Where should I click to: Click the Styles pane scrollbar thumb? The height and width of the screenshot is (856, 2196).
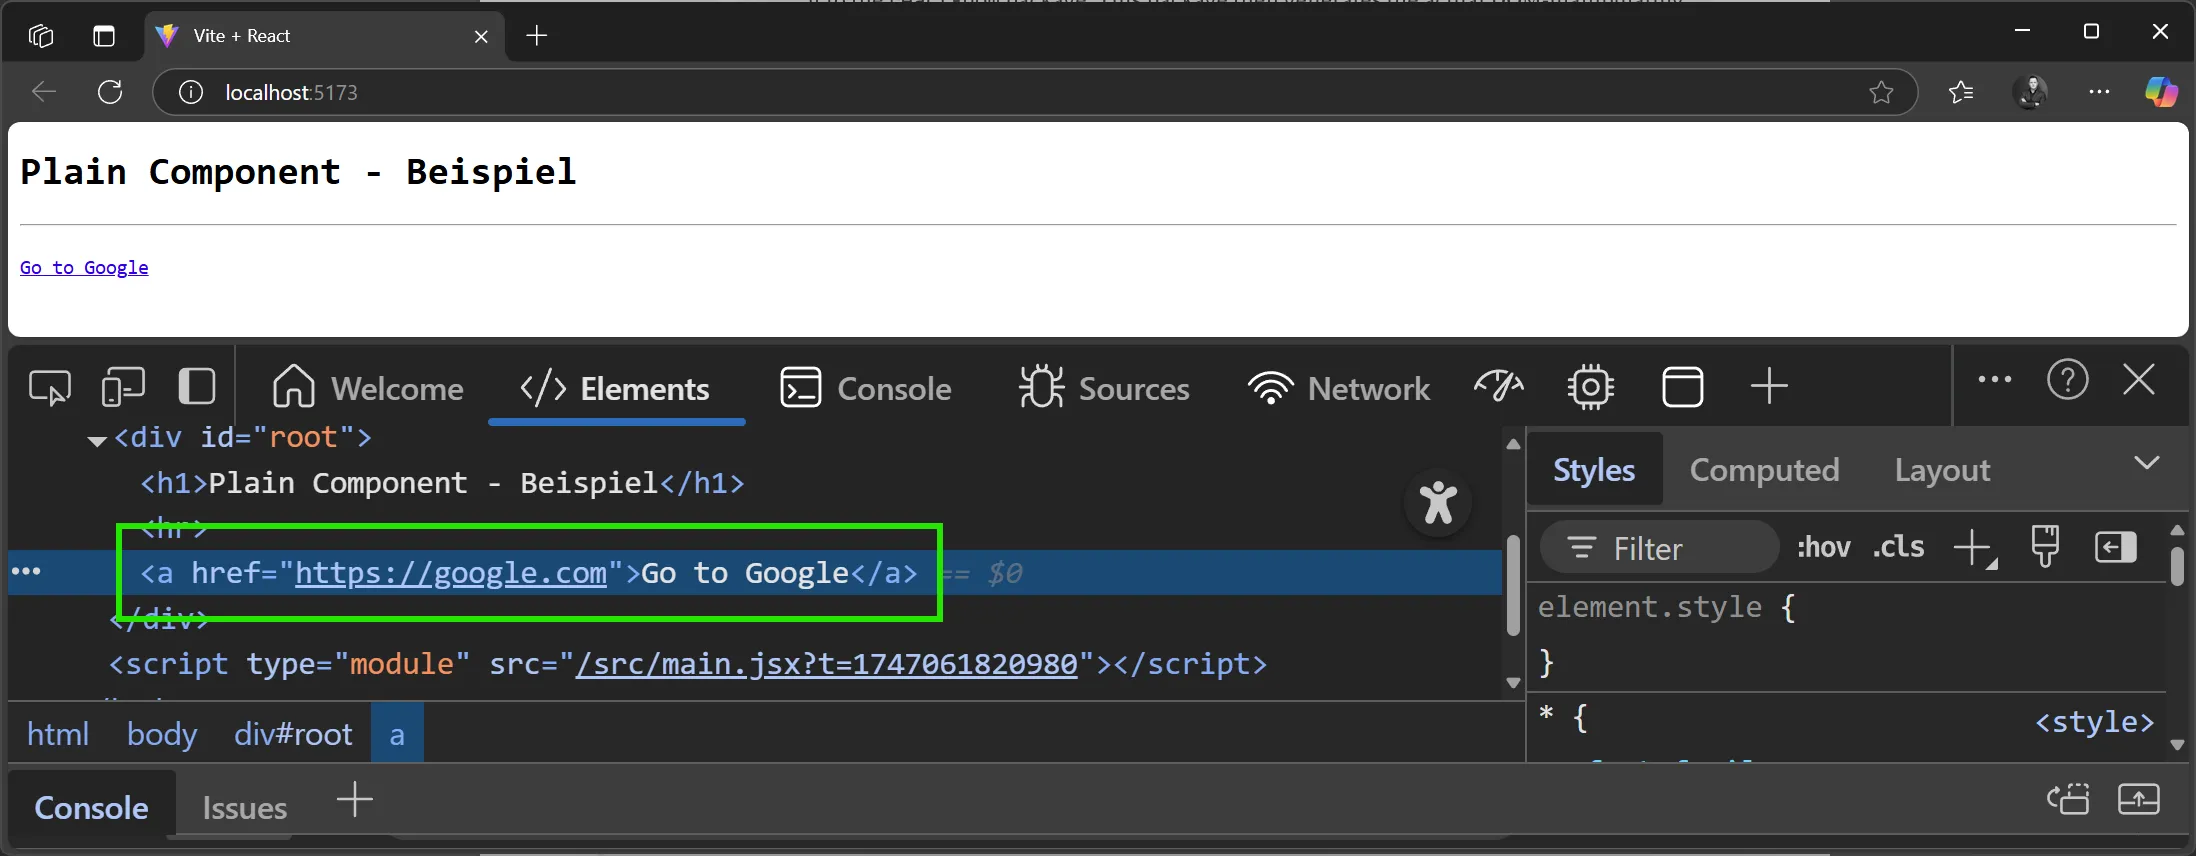pos(2177,565)
